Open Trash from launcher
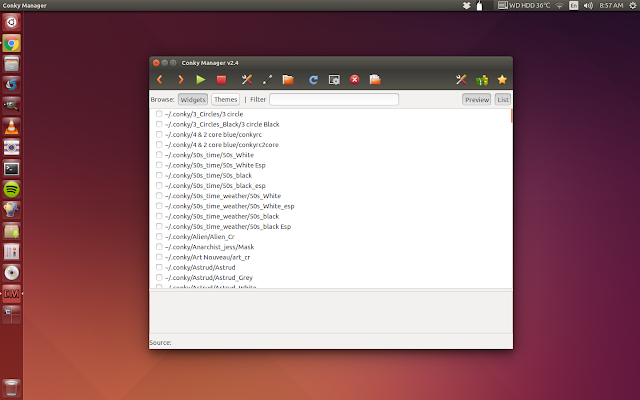Viewport: 640px width, 400px height. [11, 388]
